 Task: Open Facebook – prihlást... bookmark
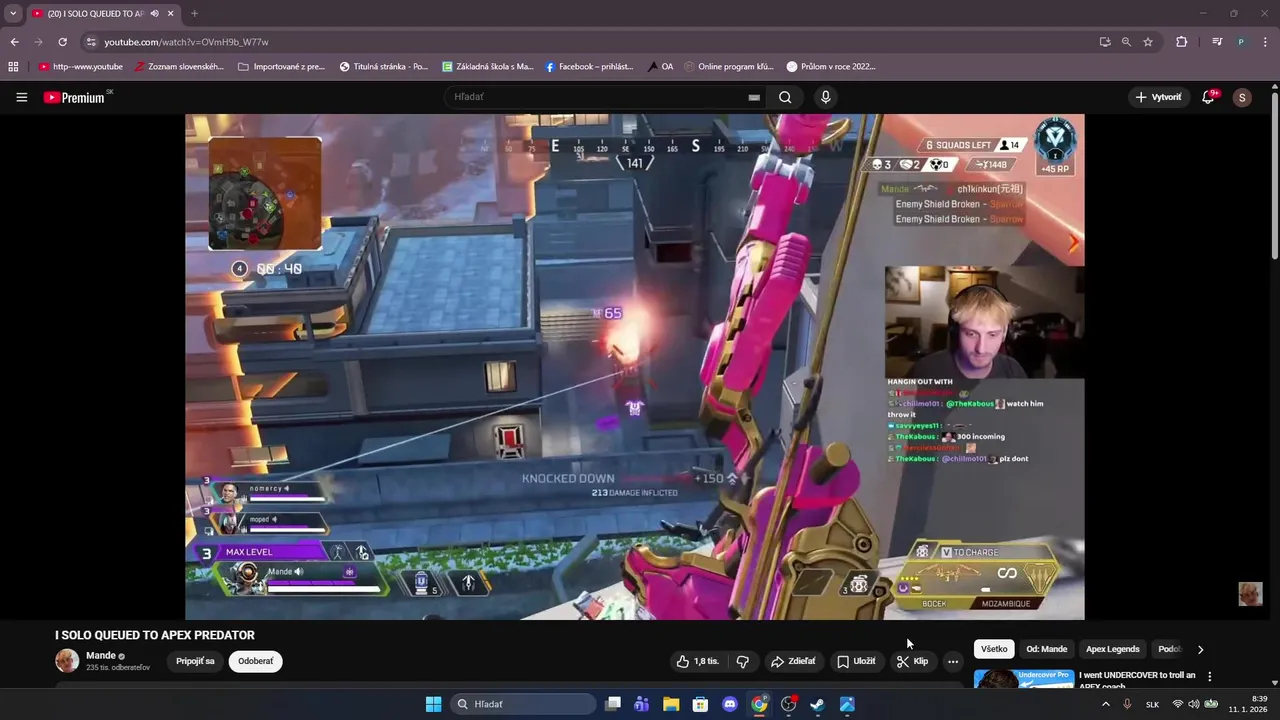tap(589, 67)
